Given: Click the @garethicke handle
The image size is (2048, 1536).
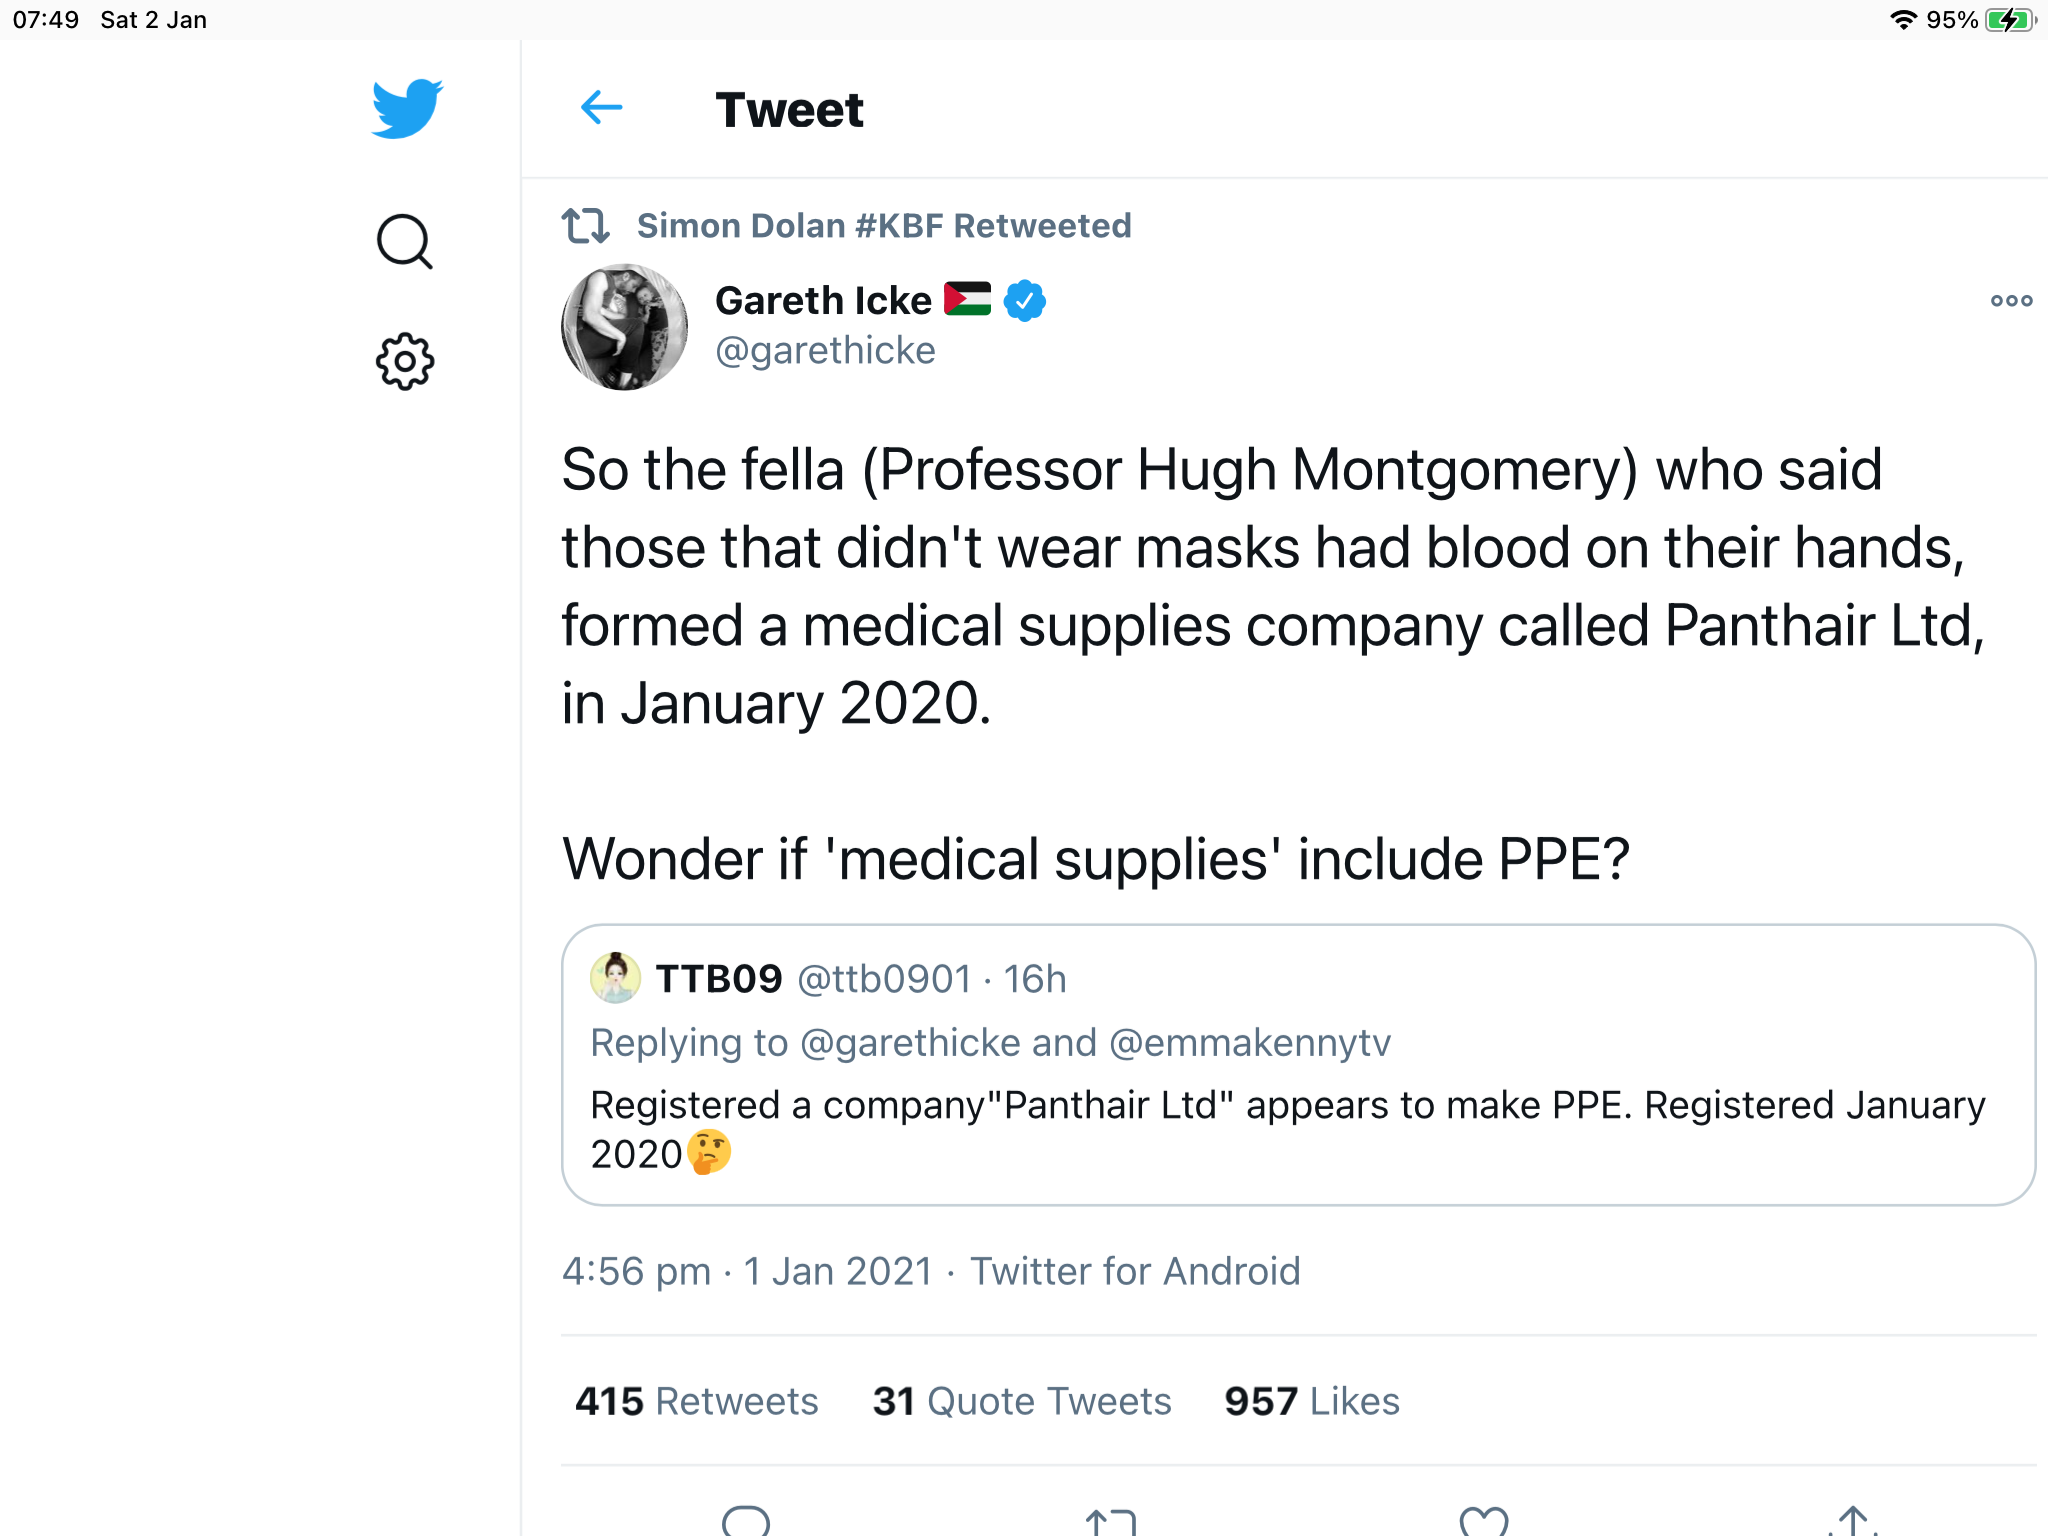Looking at the screenshot, I should tap(825, 351).
